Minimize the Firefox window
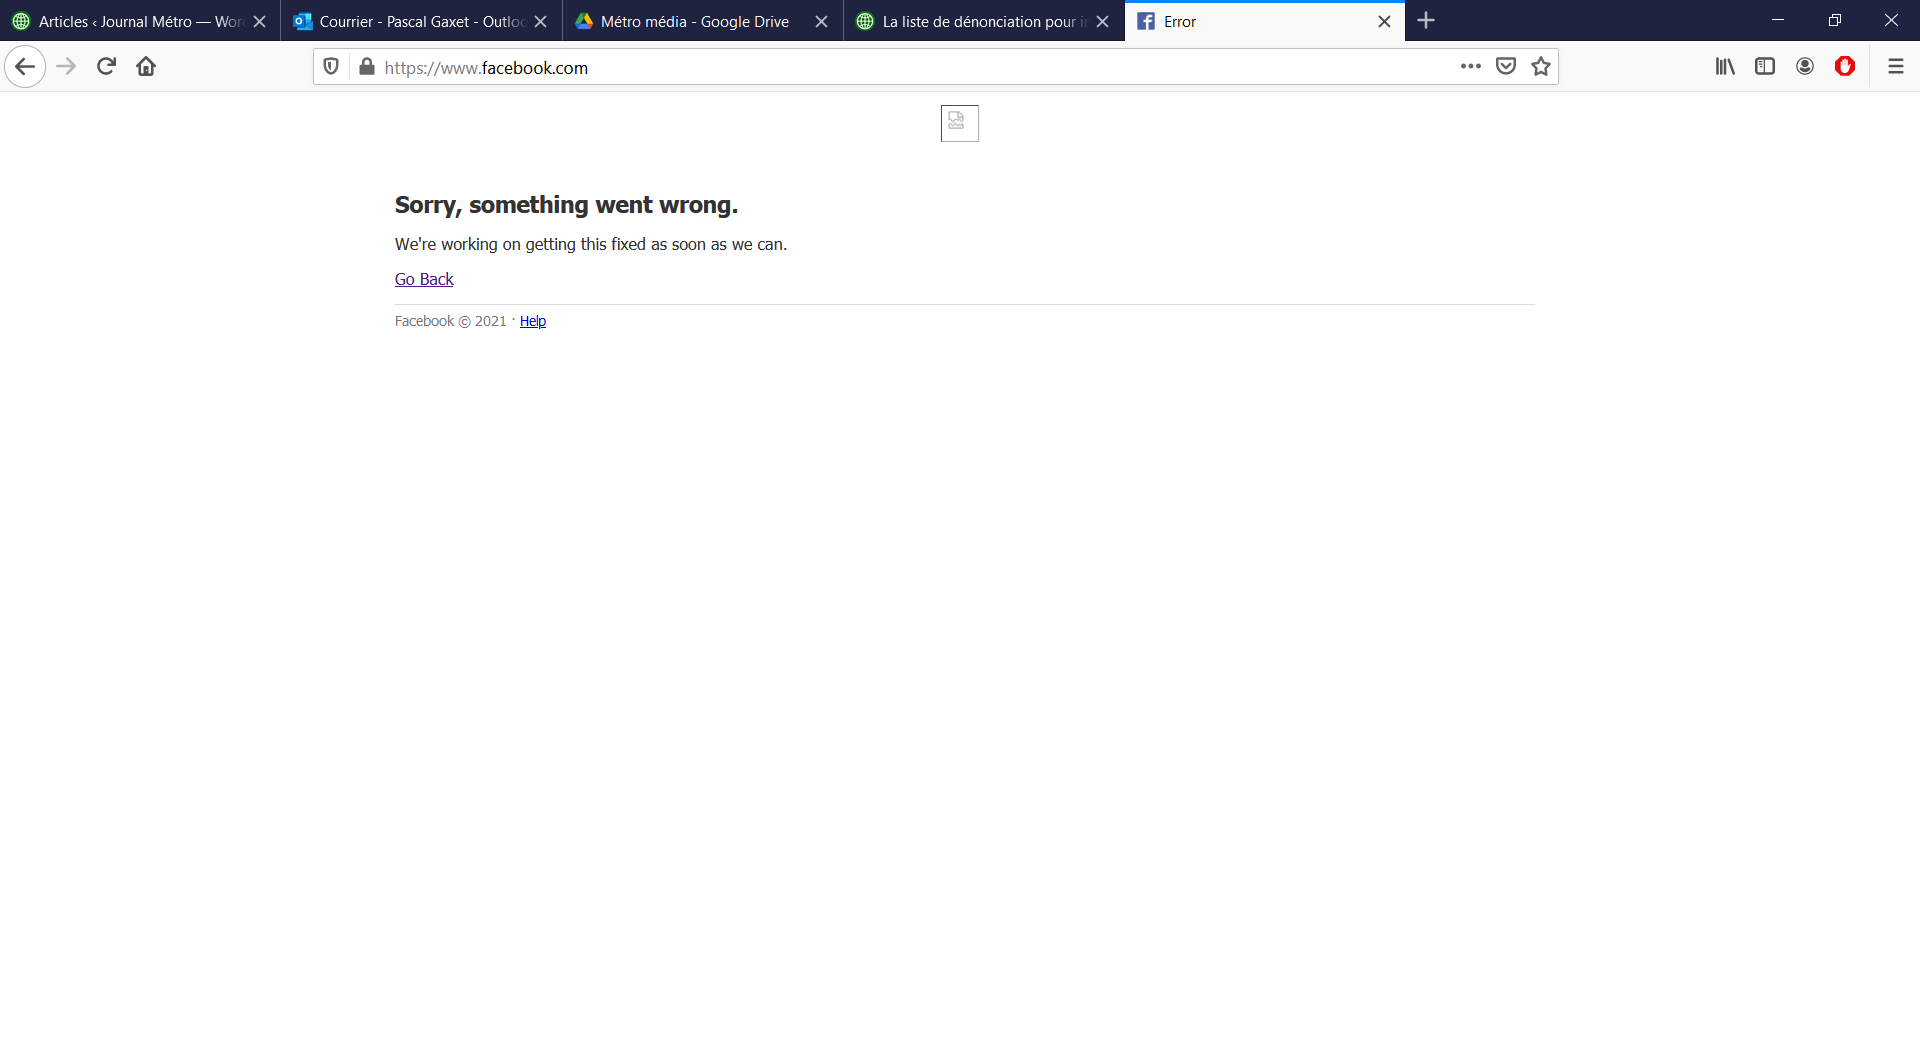The height and width of the screenshot is (1042, 1920). (x=1778, y=20)
